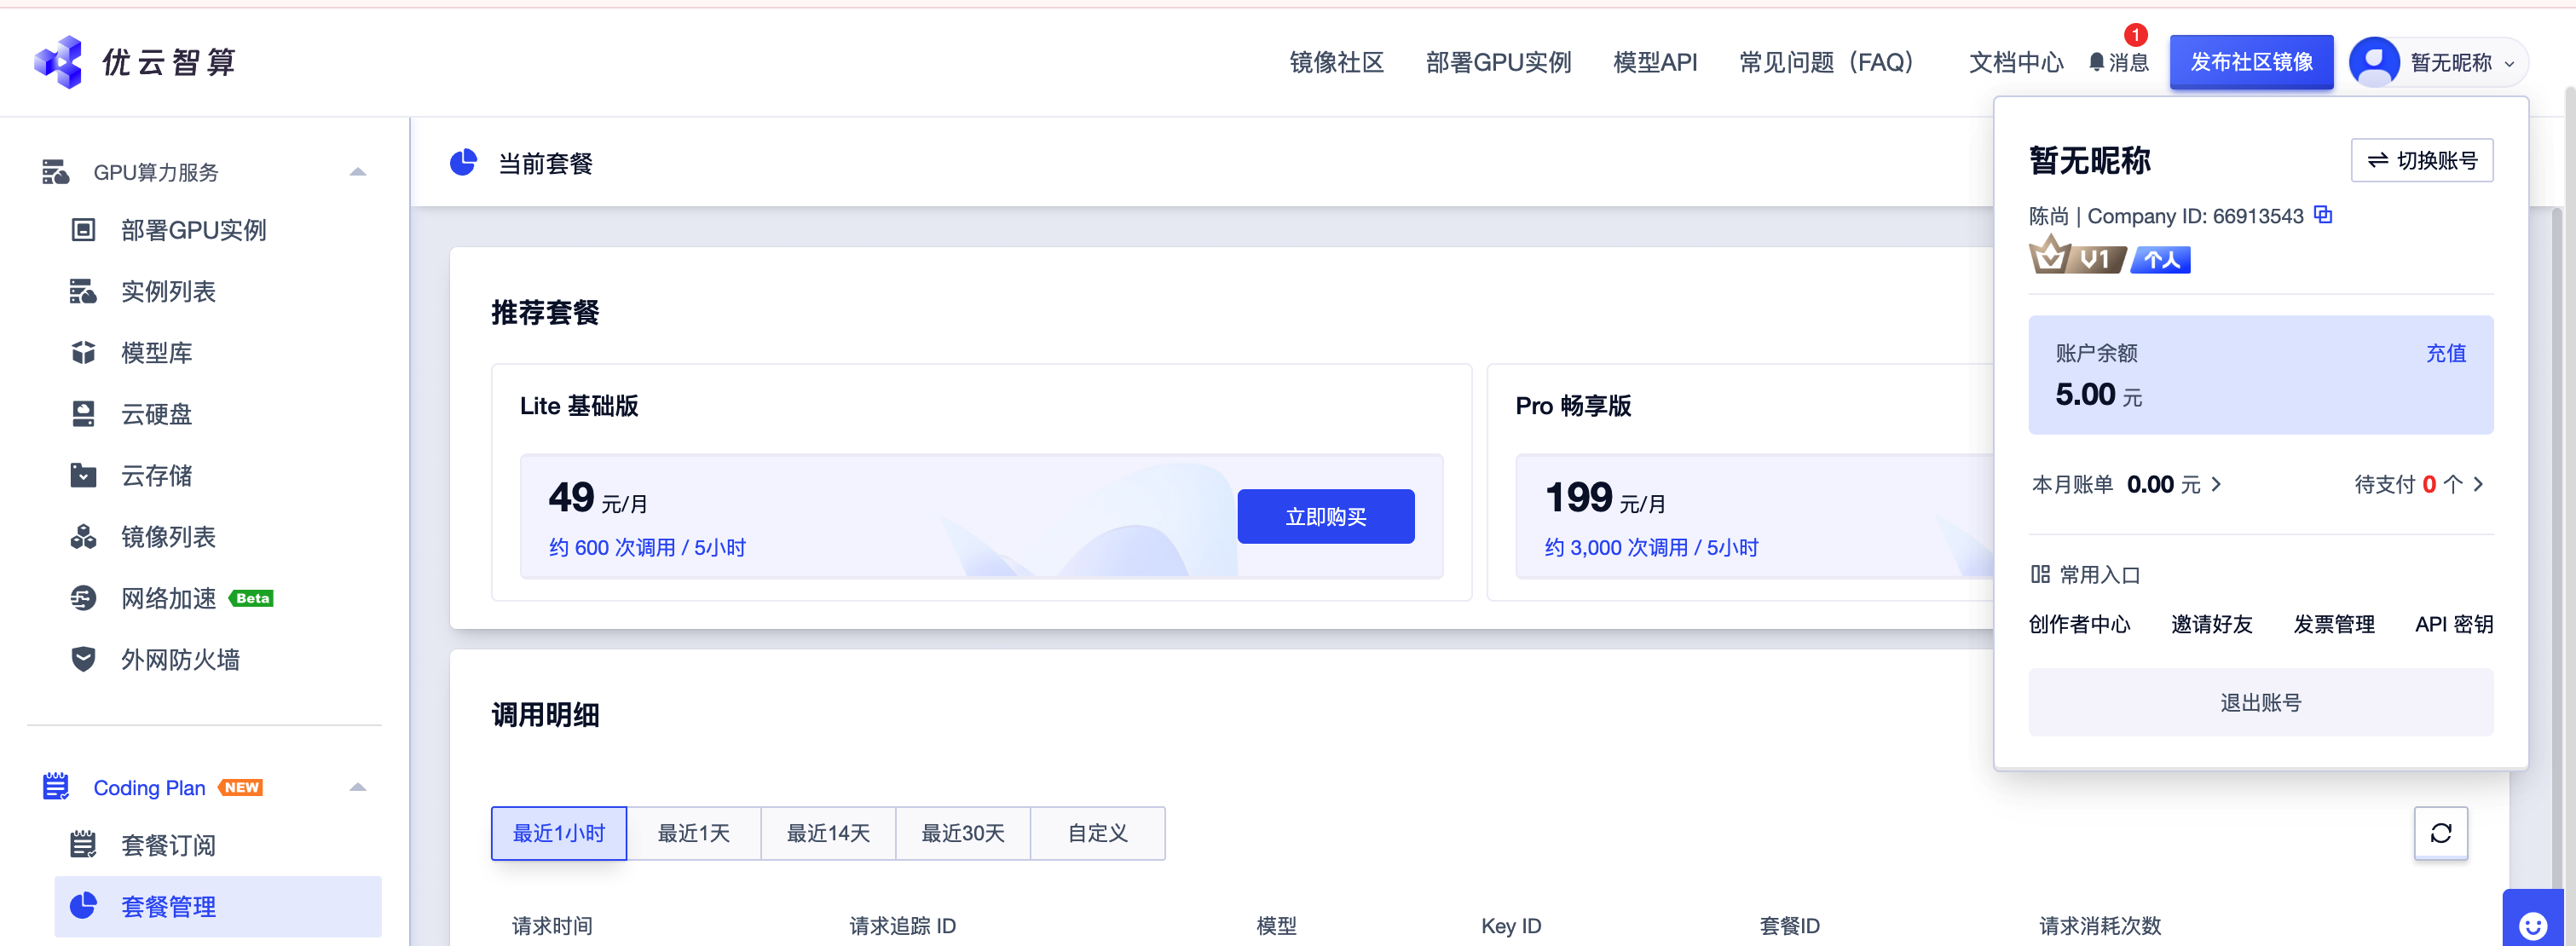Click the 退出账号 logout button
Image resolution: width=2576 pixels, height=946 pixels.
[x=2260, y=702]
